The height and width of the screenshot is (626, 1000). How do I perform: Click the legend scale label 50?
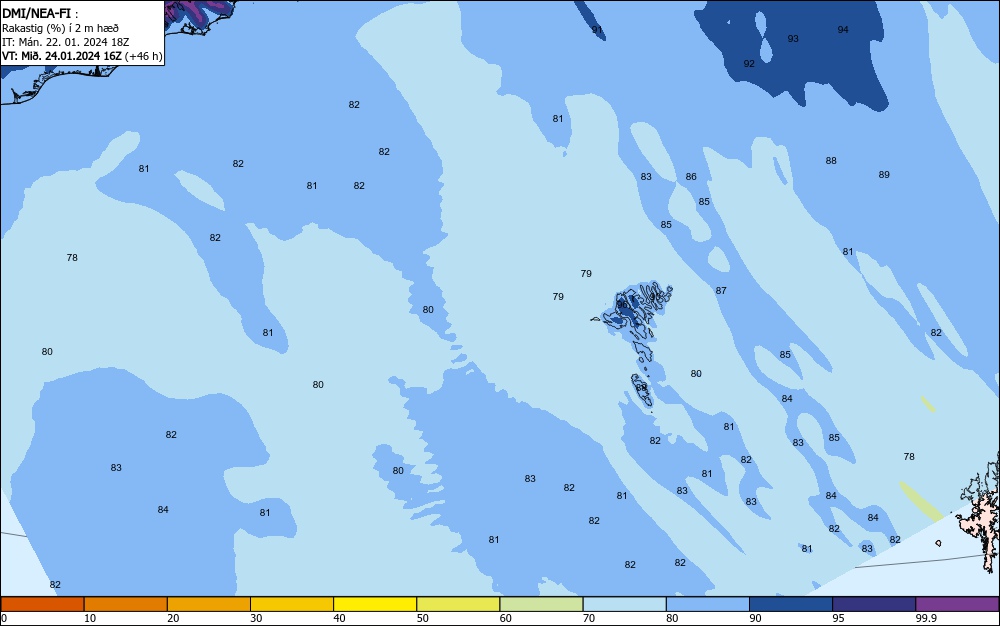[422, 618]
